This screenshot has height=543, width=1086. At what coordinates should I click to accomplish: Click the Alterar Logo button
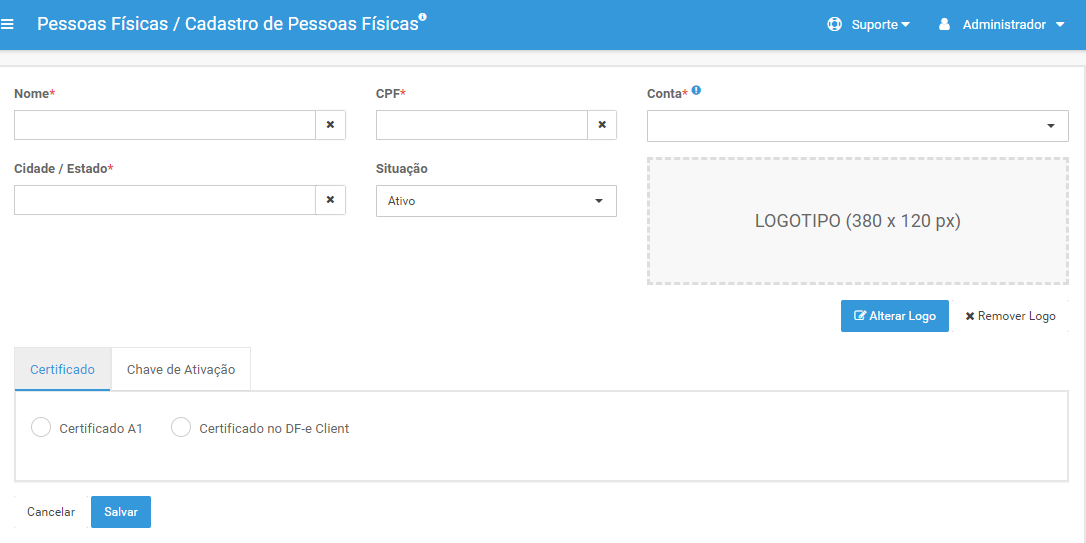(895, 316)
